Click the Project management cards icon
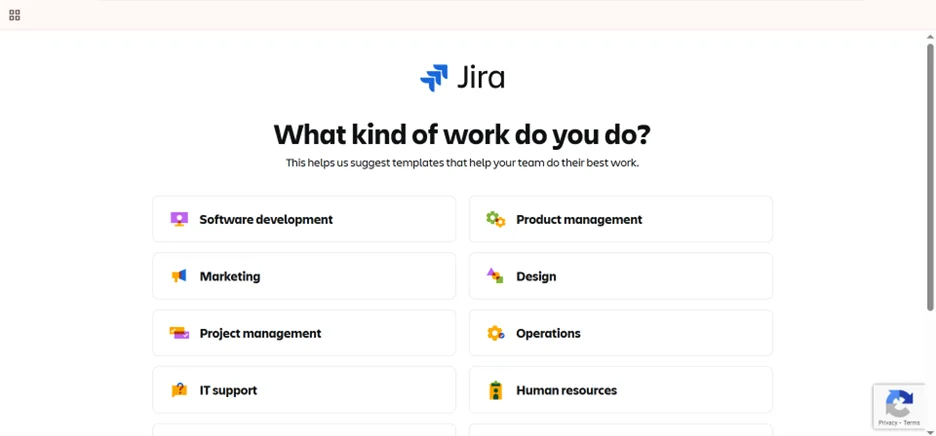This screenshot has height=436, width=936. [179, 333]
